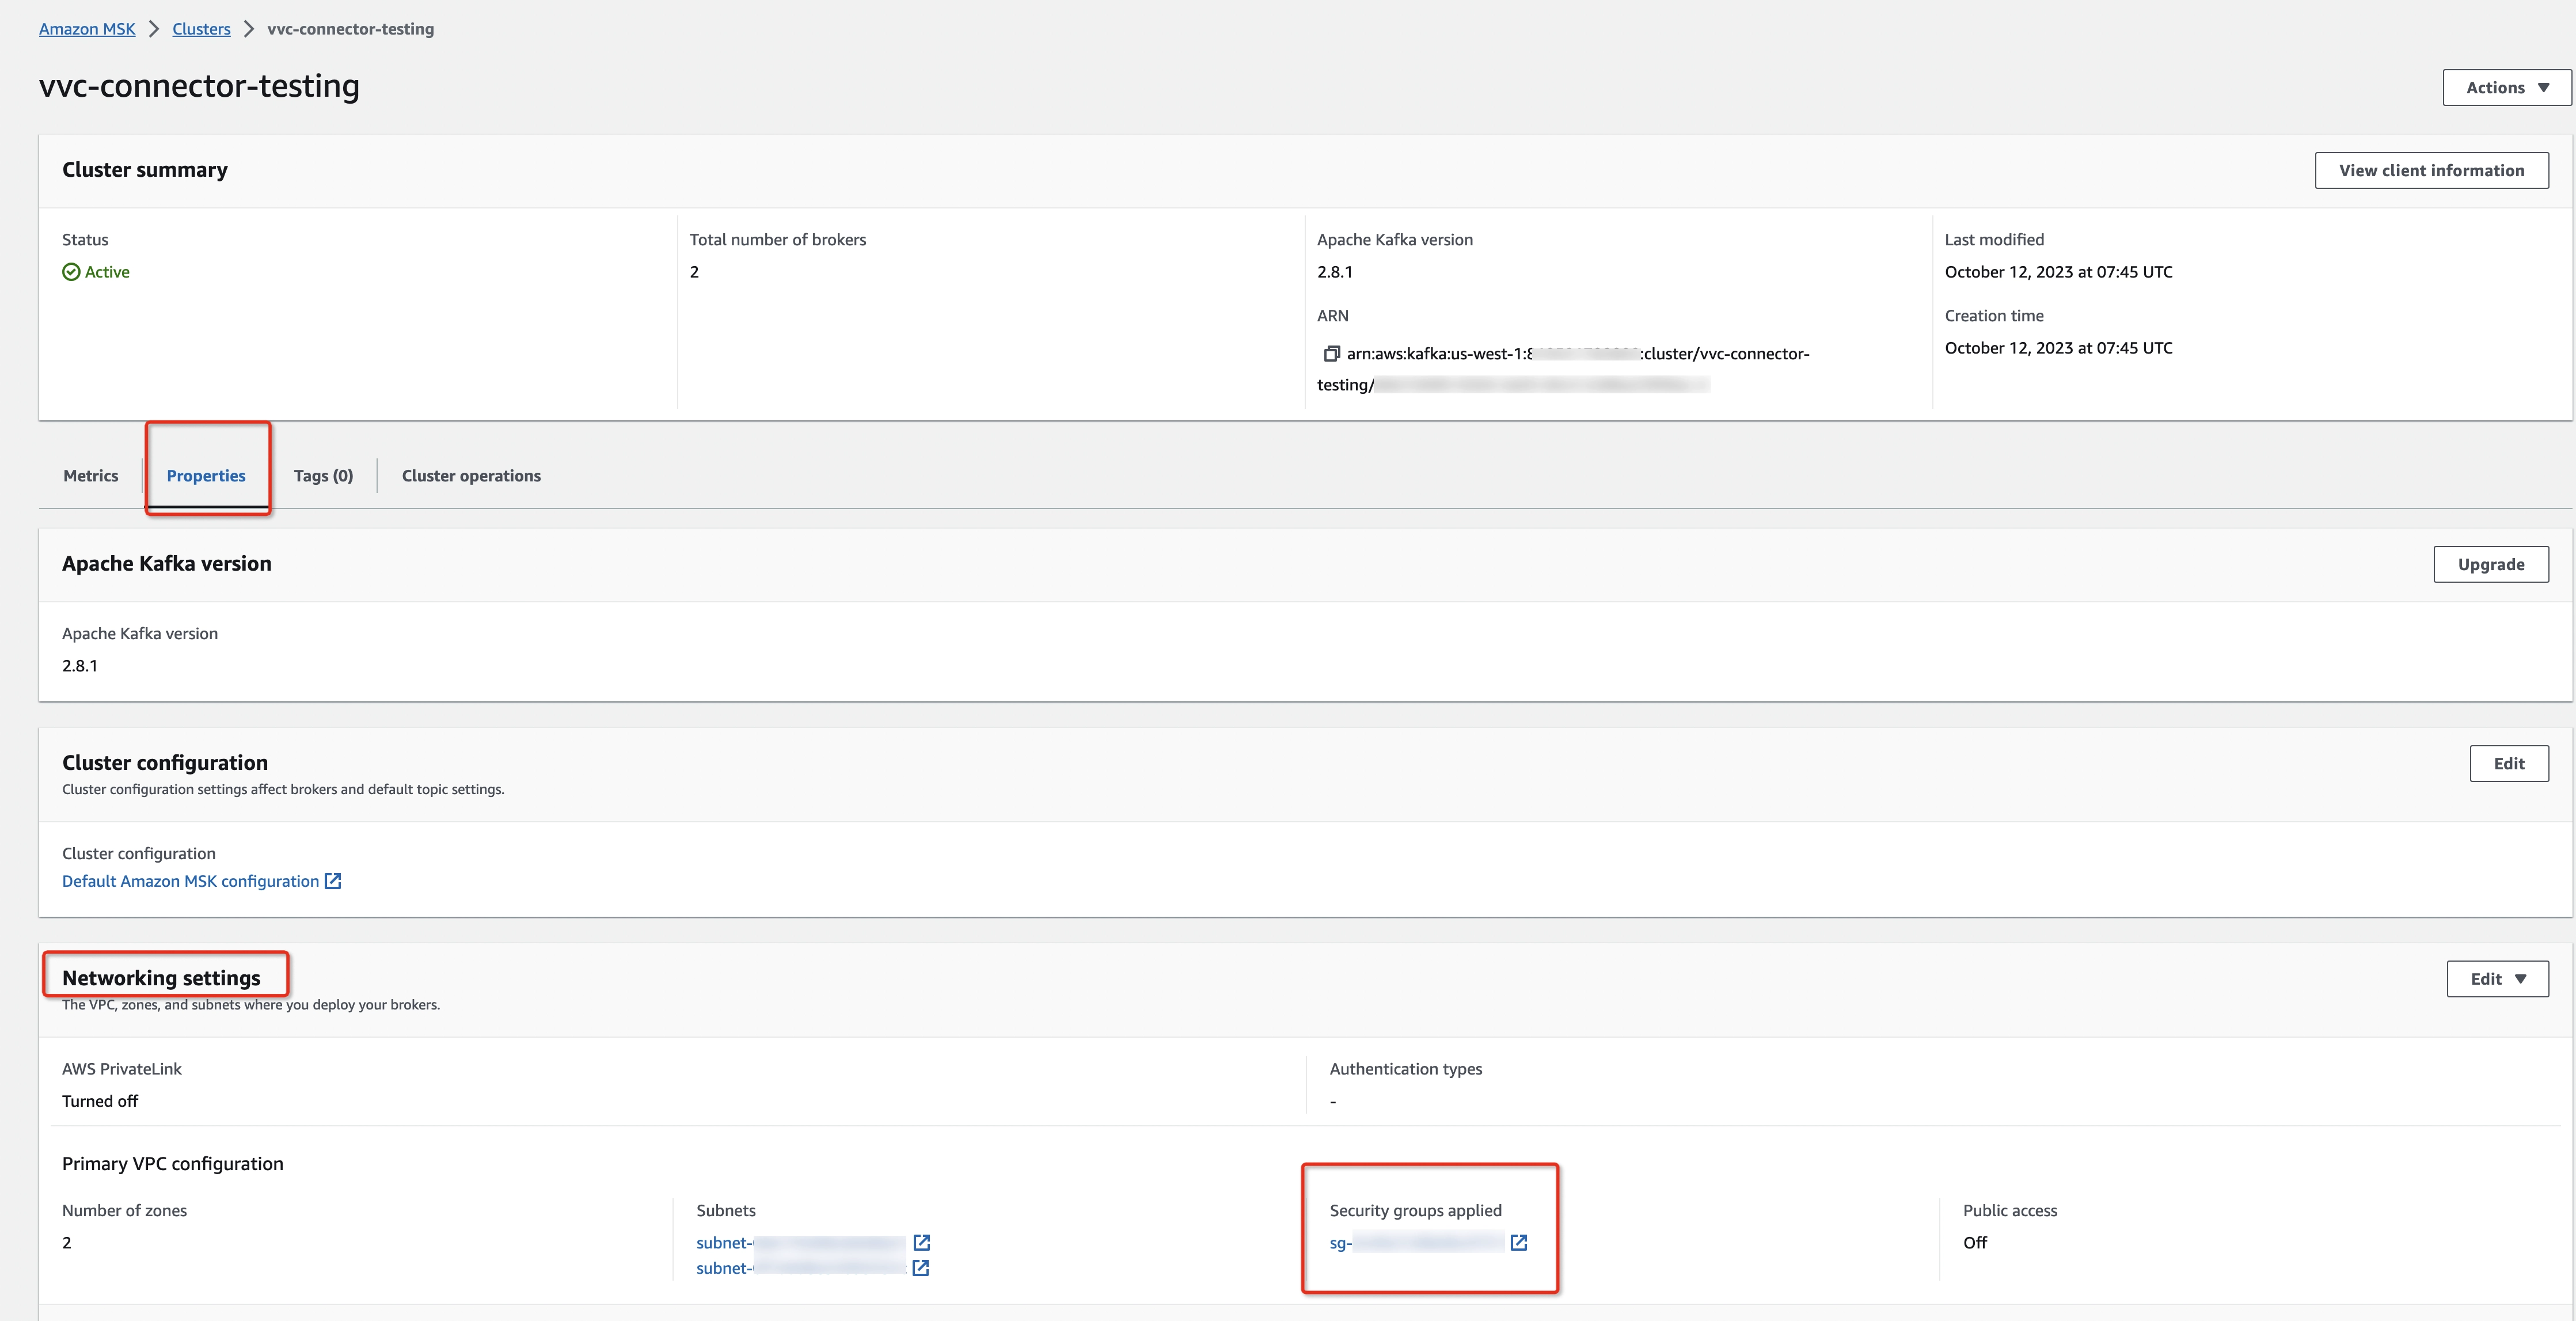2576x1321 pixels.
Task: Open the security group external link icon
Action: pyautogui.click(x=1519, y=1243)
